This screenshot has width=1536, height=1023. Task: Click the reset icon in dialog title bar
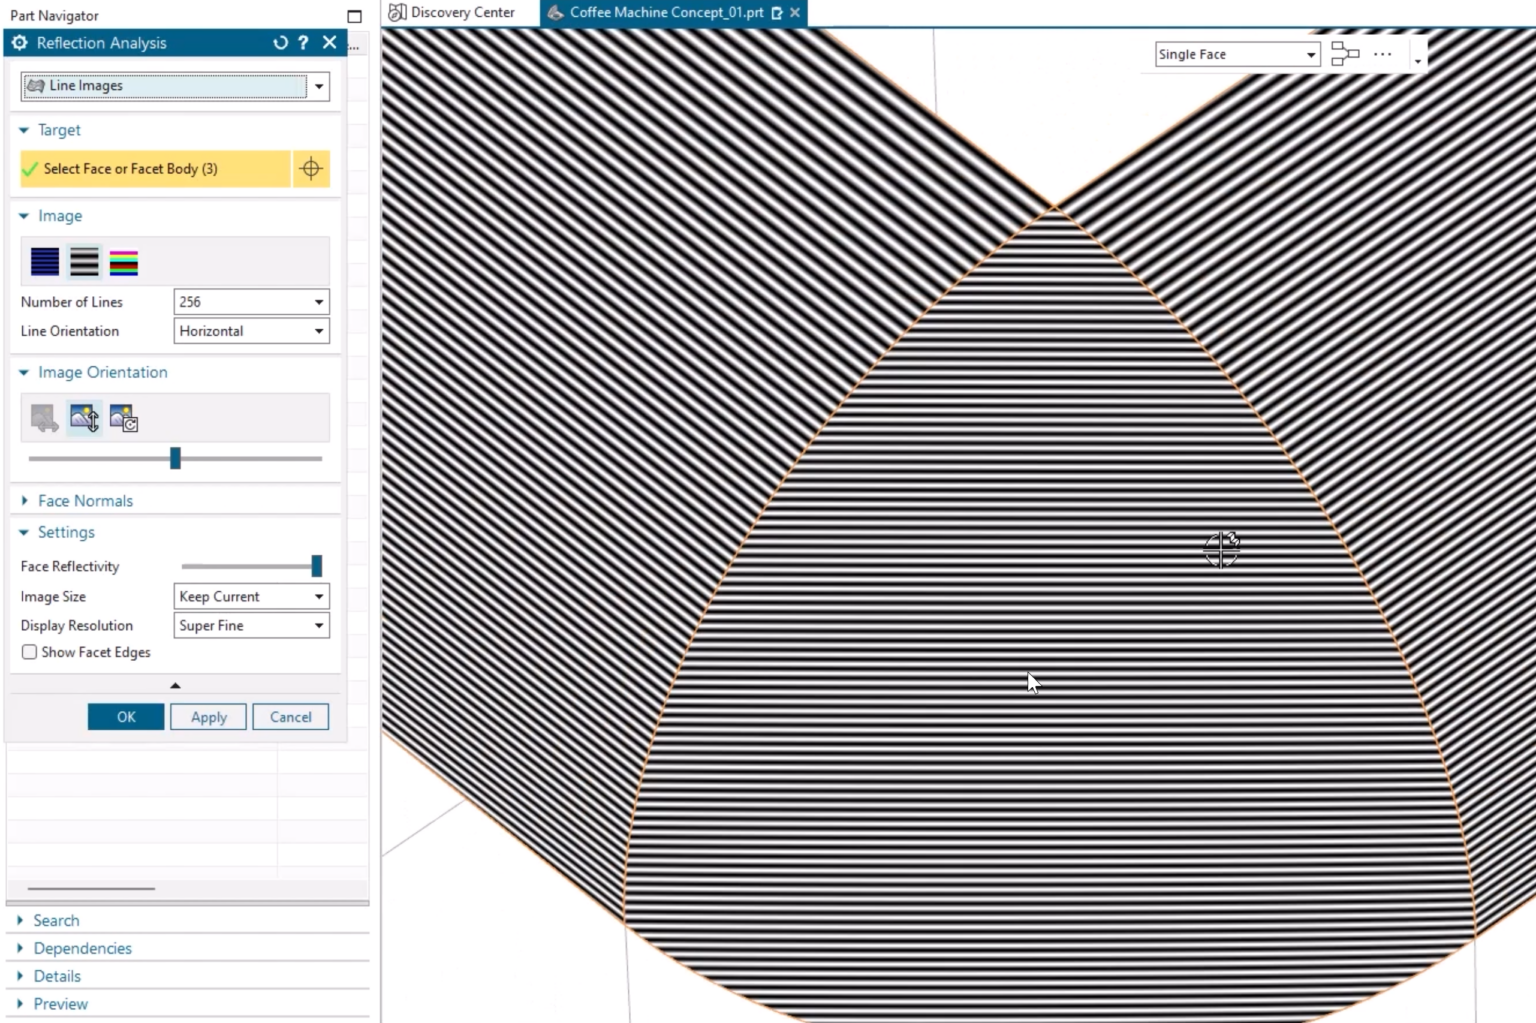coord(279,42)
